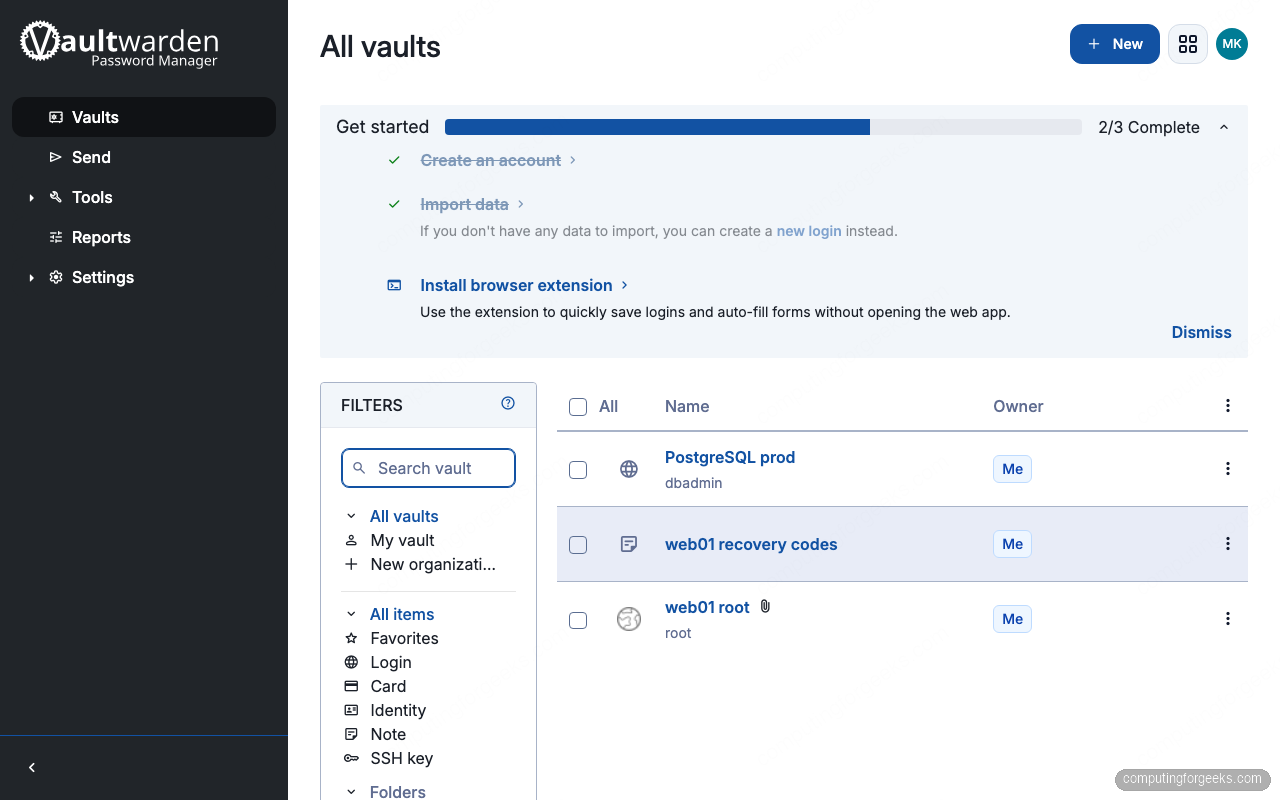Screen dimensions: 1280x800
Task: Select New organization entry
Action: tap(433, 564)
